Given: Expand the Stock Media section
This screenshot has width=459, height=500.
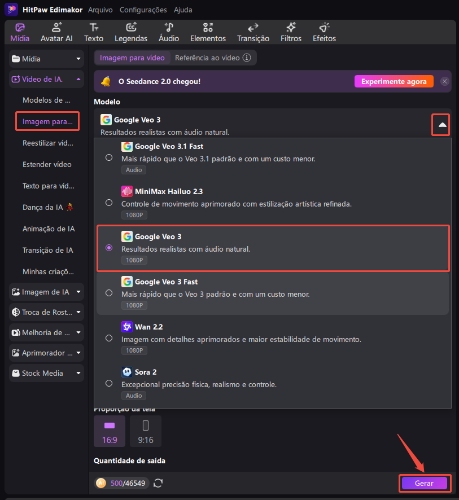Looking at the screenshot, I should [46, 373].
